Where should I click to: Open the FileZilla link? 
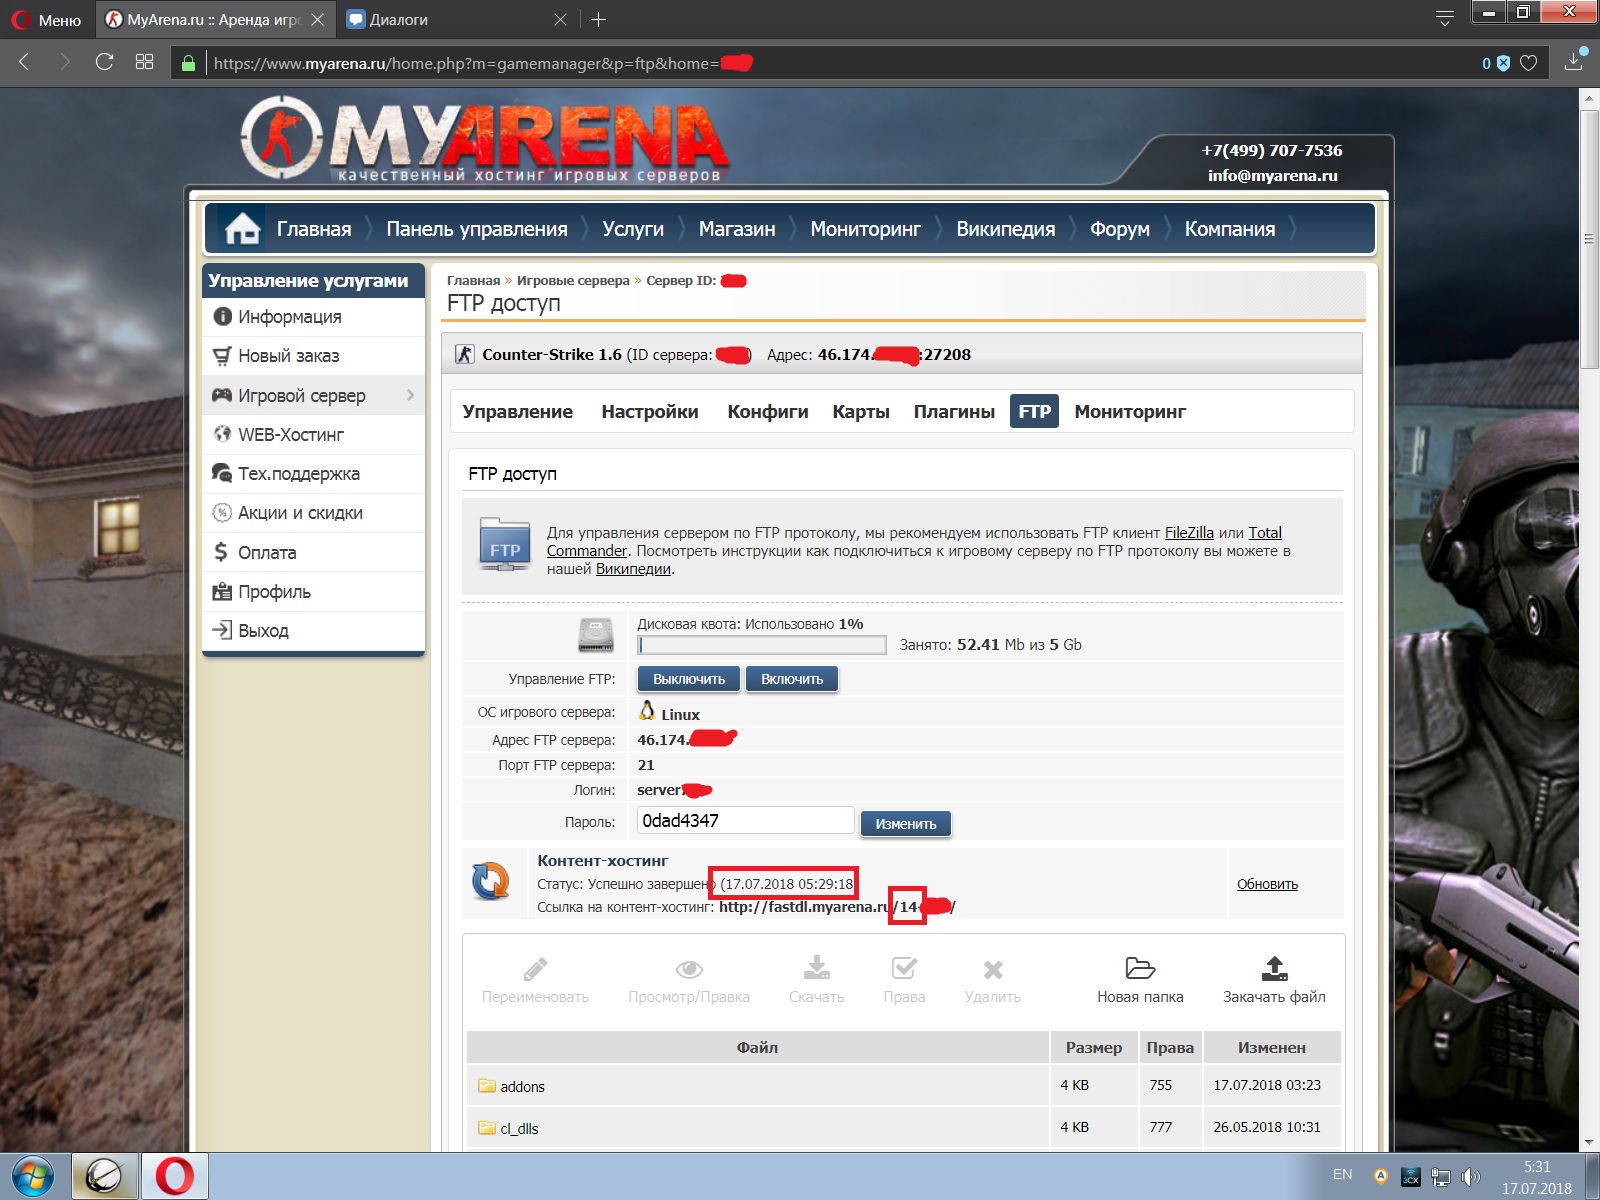(x=1189, y=533)
